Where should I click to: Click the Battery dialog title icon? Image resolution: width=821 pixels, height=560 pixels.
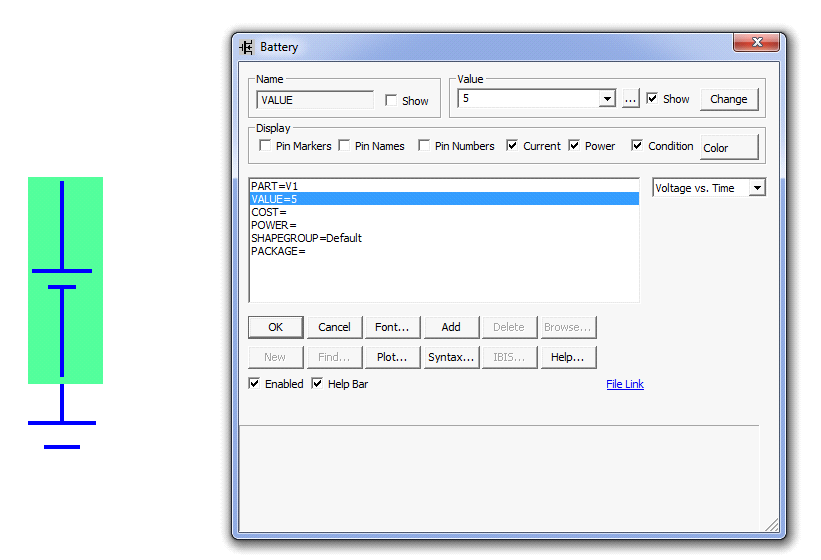(x=247, y=47)
